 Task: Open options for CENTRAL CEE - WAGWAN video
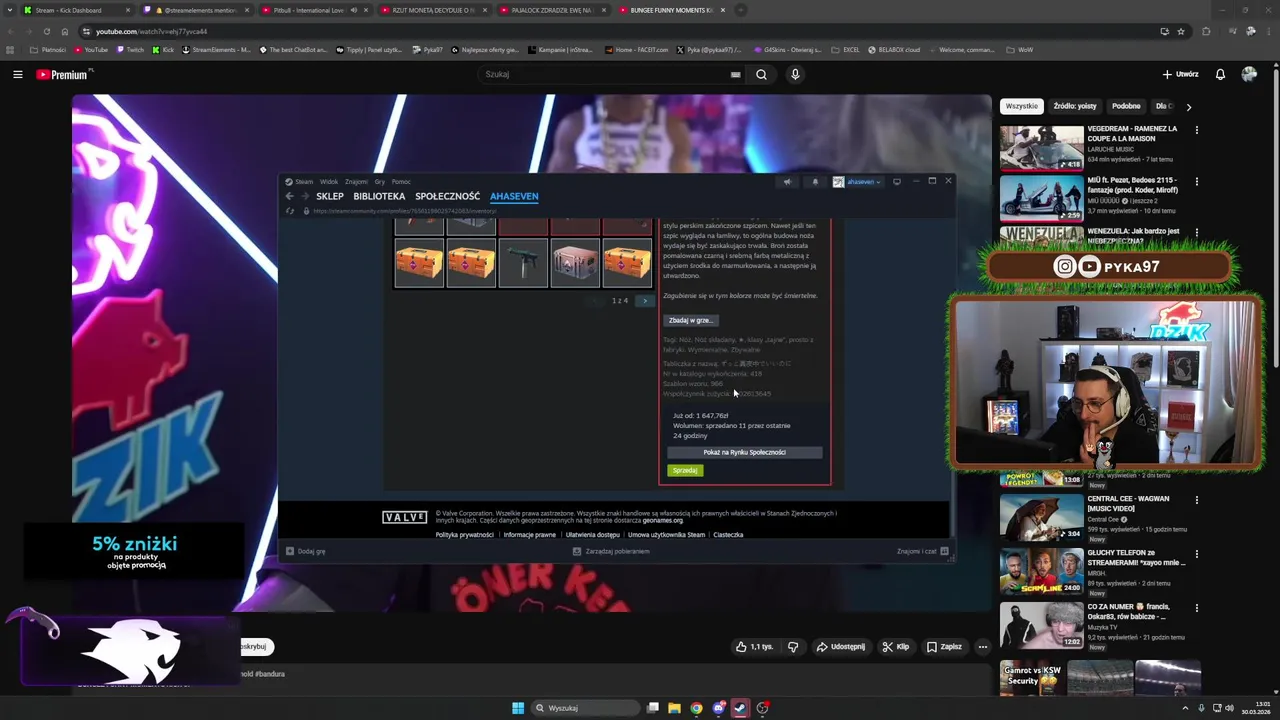(1197, 500)
